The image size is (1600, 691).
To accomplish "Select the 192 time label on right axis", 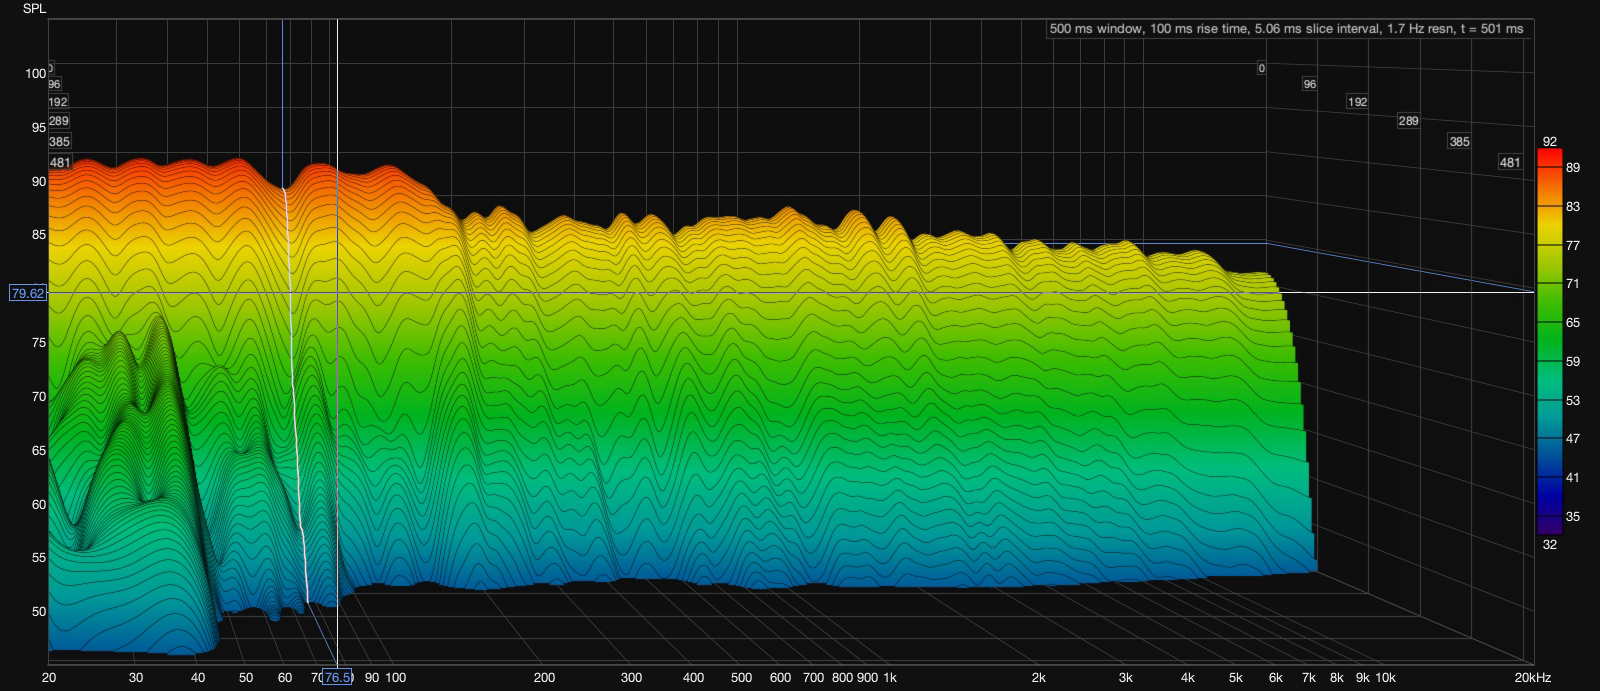I will click(x=1357, y=102).
